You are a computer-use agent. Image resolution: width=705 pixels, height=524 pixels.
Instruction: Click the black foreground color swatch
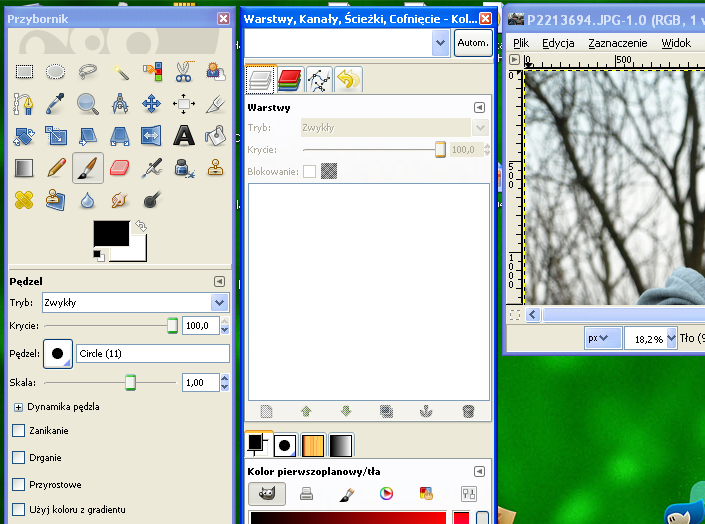(x=109, y=232)
